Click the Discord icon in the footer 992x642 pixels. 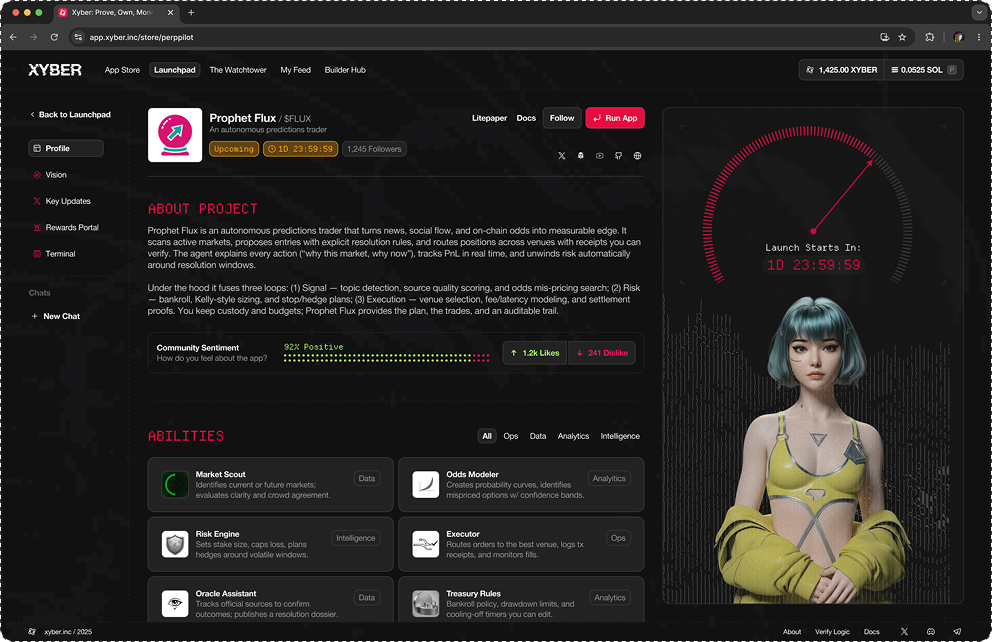tap(931, 632)
